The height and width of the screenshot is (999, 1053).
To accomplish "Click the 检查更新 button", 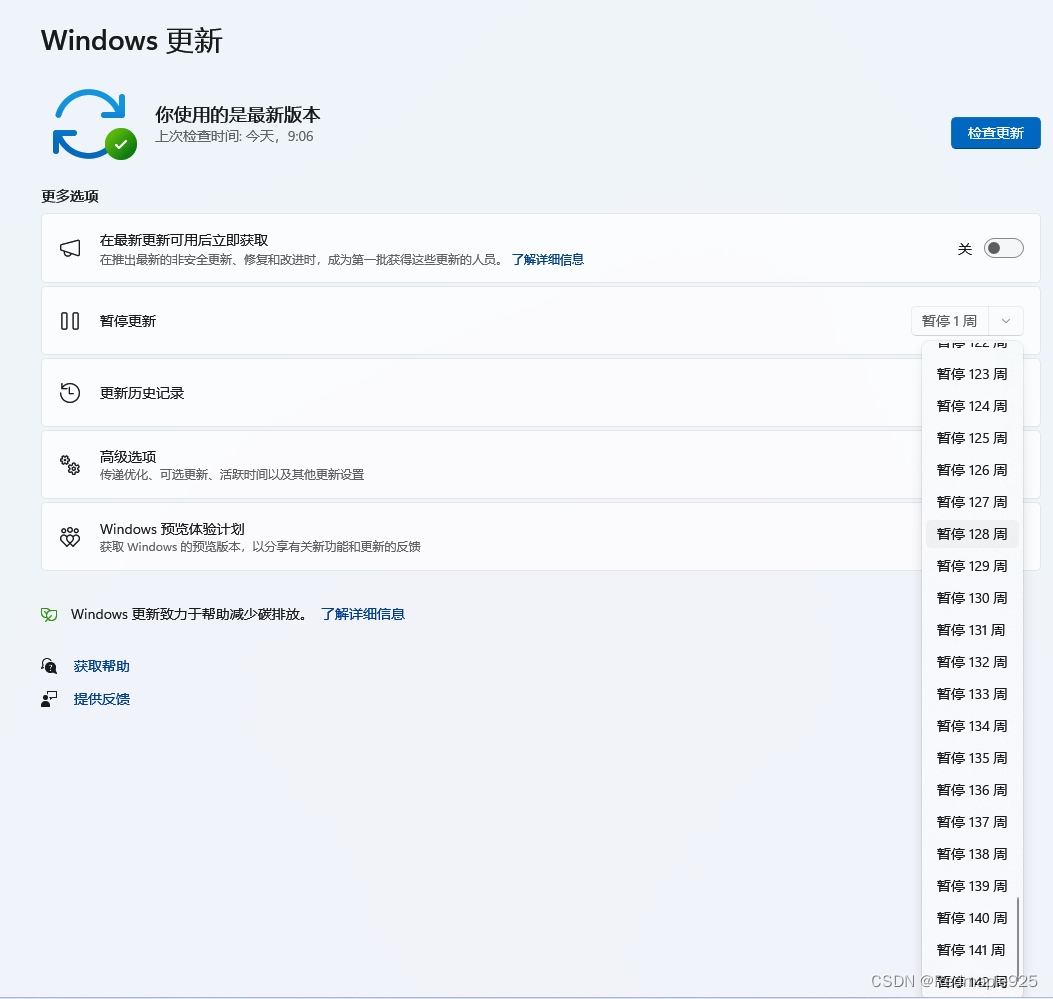I will (995, 133).
